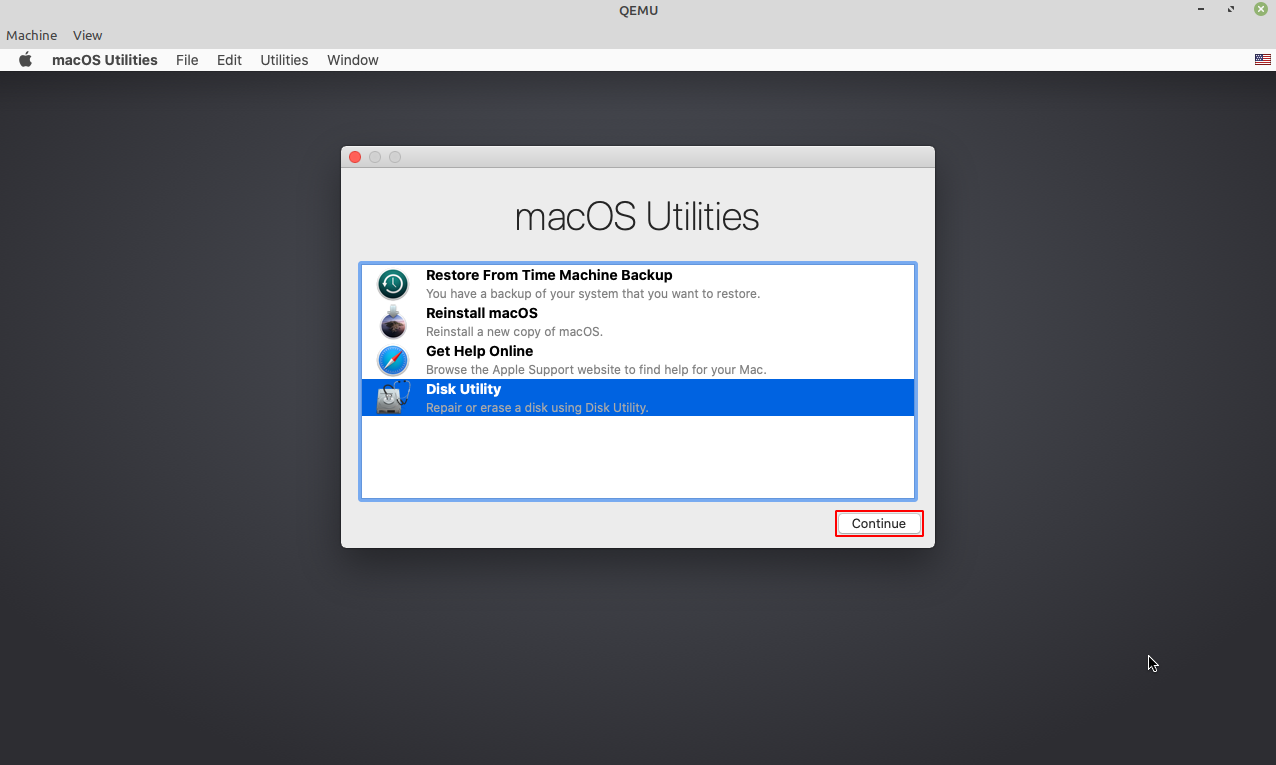This screenshot has width=1276, height=765.
Task: Open the Utilities menu
Action: [x=284, y=60]
